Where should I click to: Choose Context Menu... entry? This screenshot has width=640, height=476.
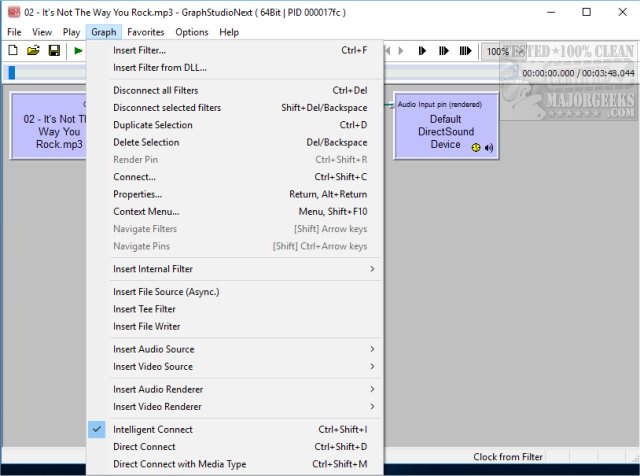point(235,211)
